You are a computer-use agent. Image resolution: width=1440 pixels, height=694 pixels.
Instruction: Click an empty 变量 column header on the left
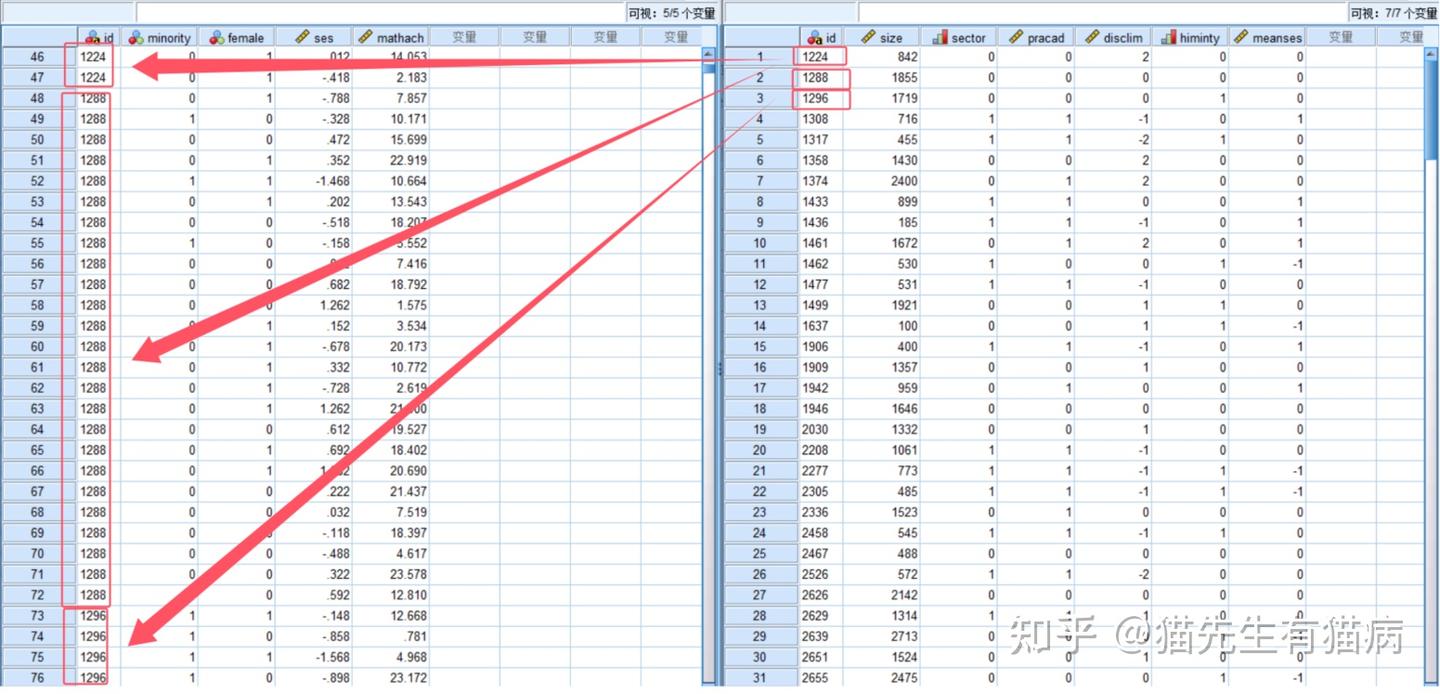click(x=466, y=37)
